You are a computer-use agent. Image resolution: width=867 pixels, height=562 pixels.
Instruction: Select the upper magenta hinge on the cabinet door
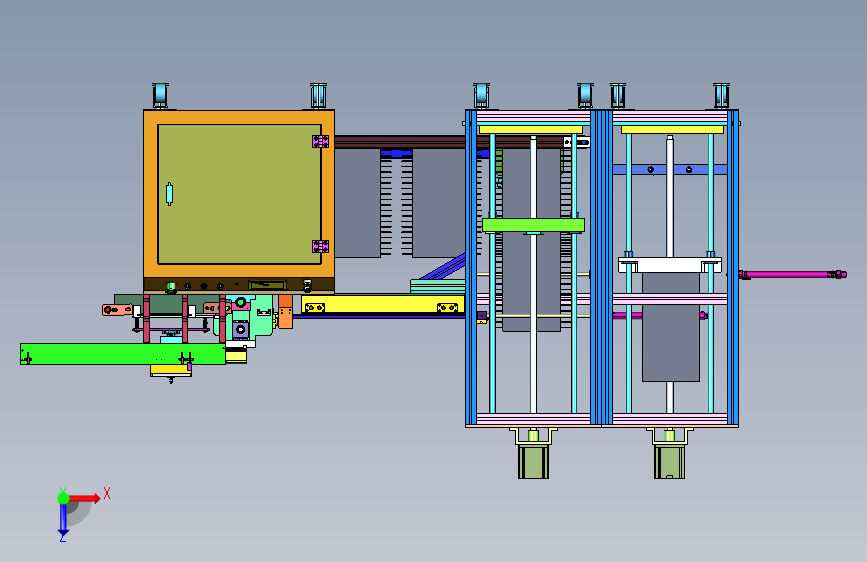321,142
